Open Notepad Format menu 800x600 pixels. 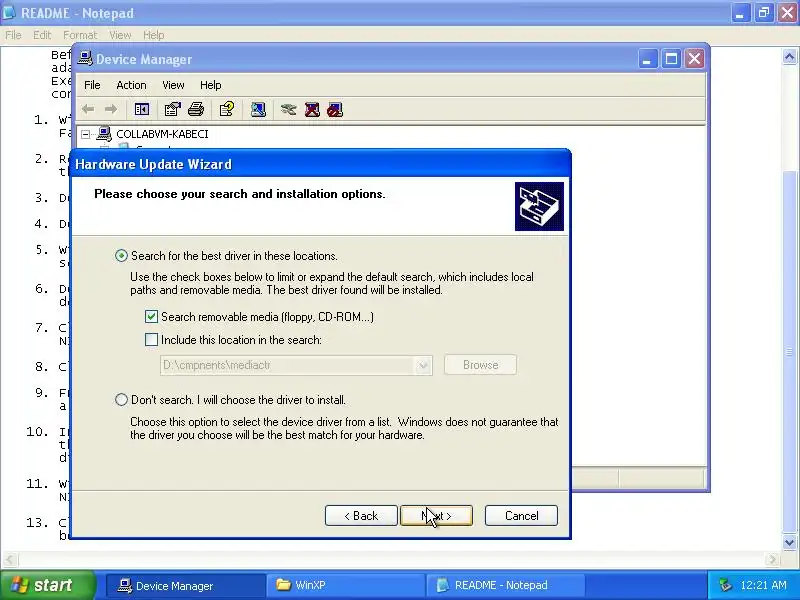[x=80, y=35]
